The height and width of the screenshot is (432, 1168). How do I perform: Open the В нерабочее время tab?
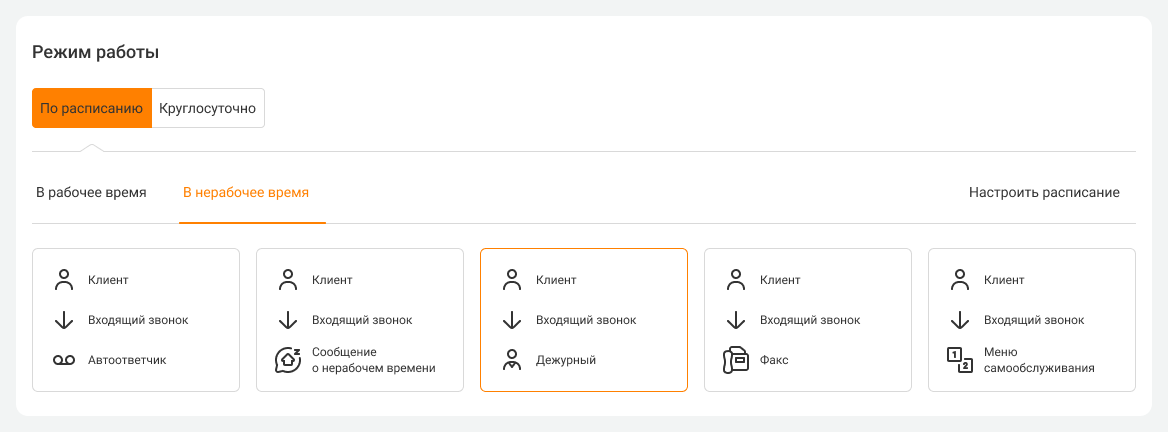pos(246,192)
